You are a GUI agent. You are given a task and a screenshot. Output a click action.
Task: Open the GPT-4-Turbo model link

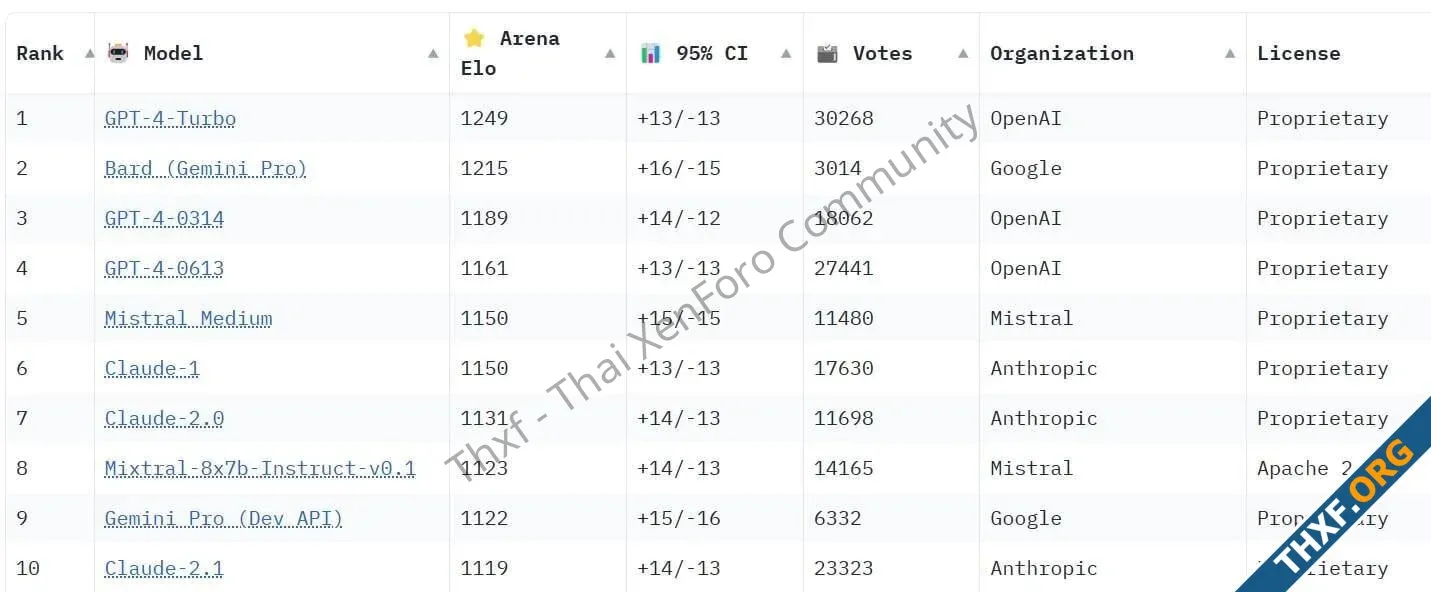click(x=170, y=118)
